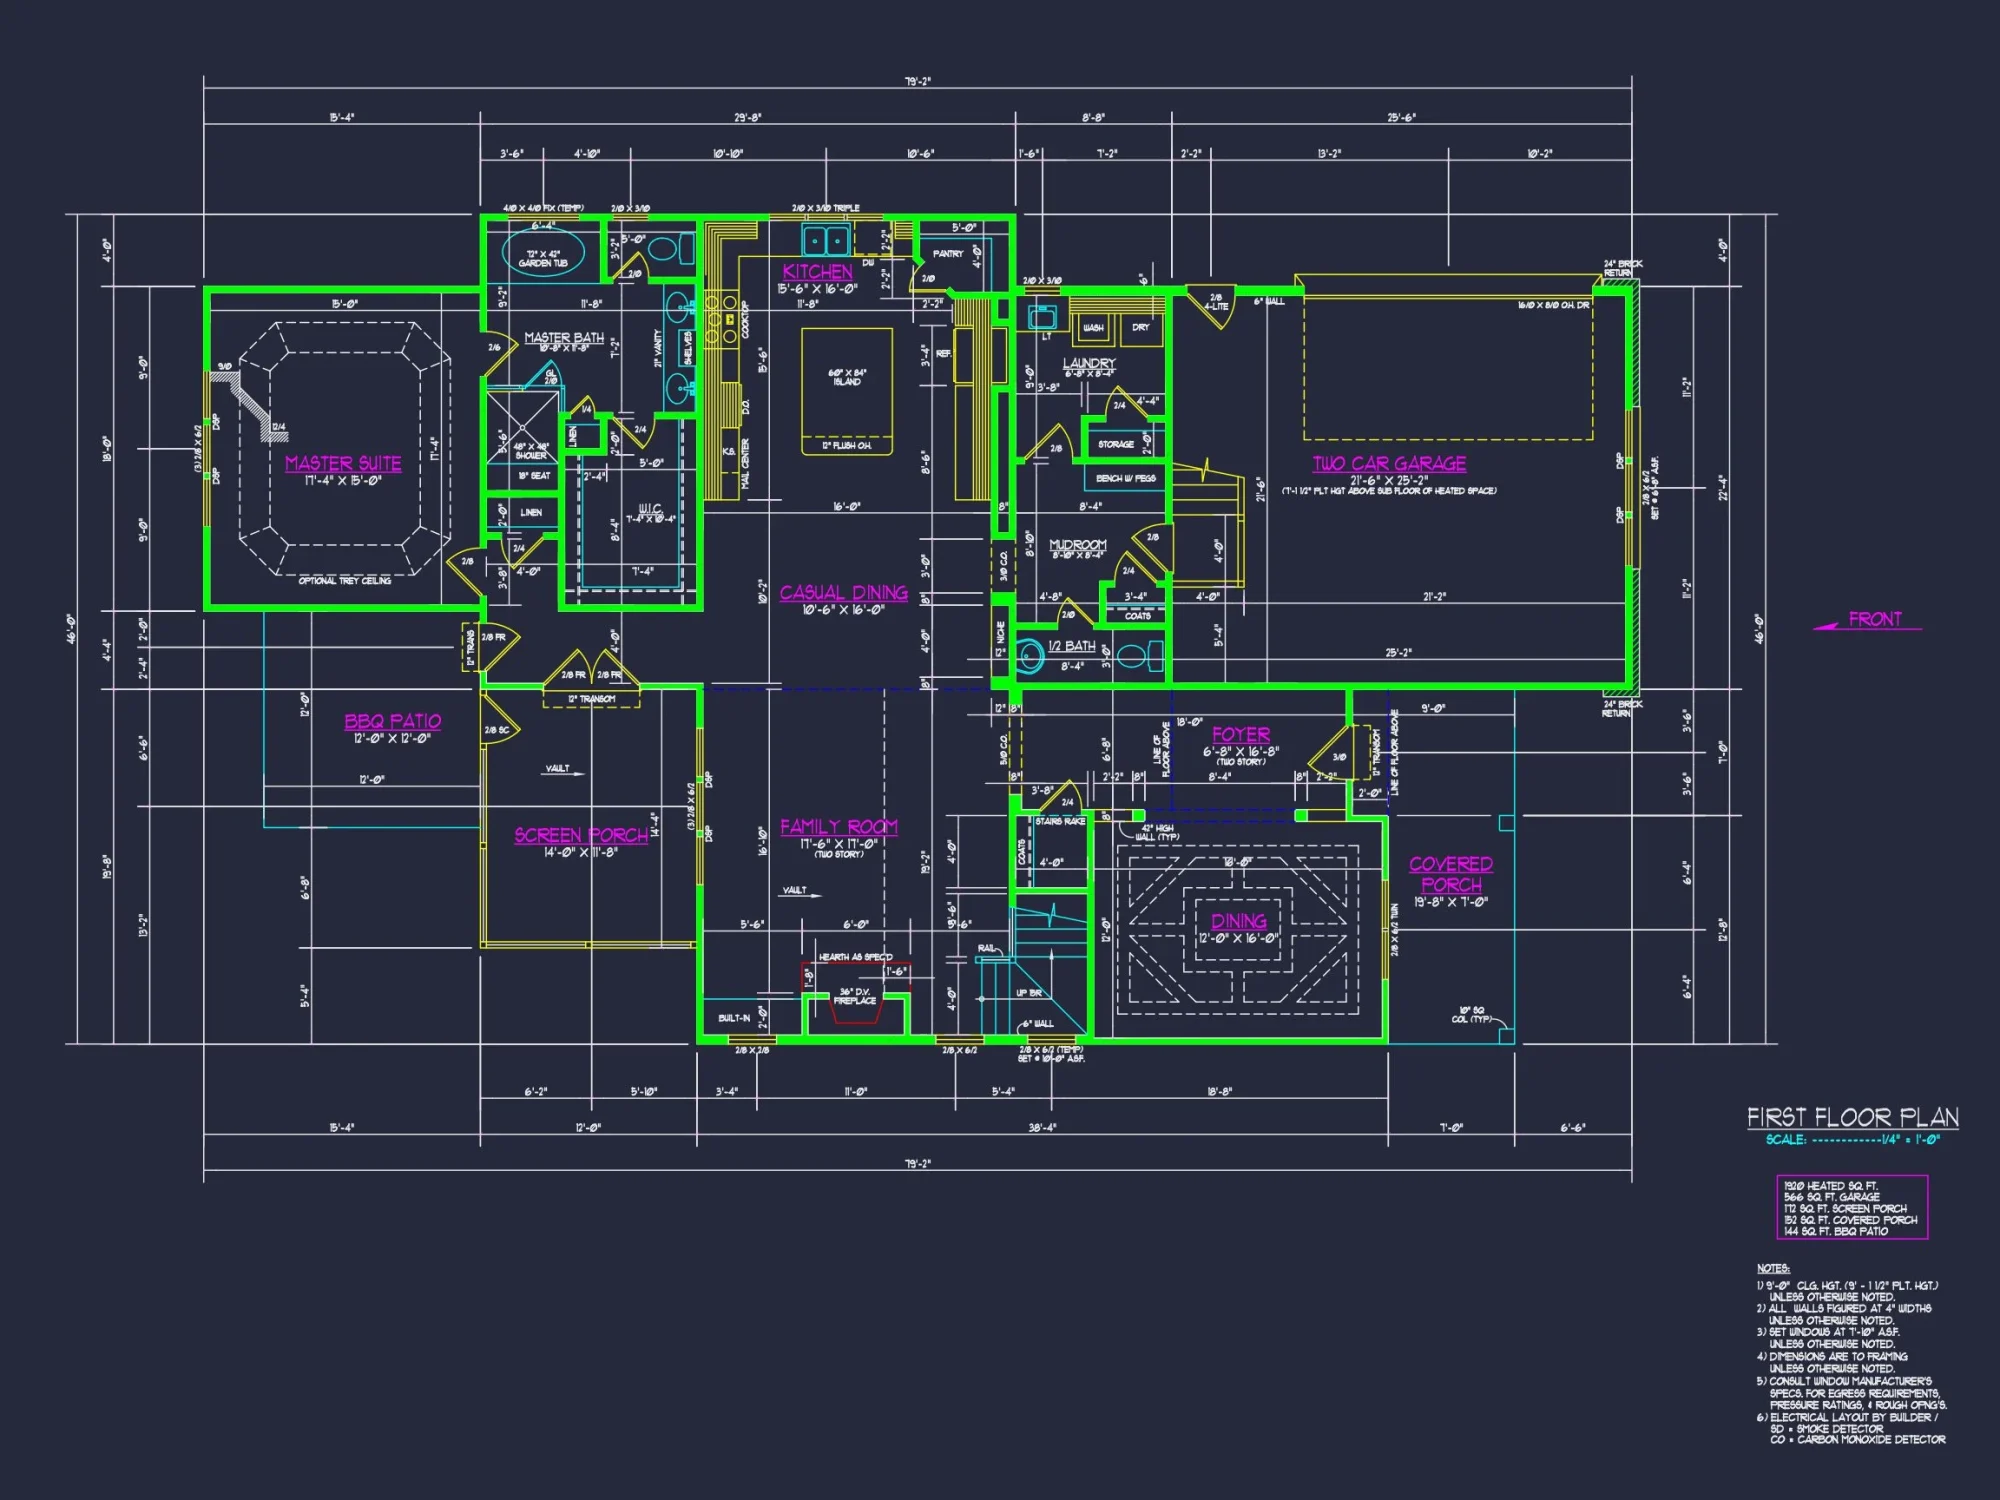Click the TWO CAR GARAGE room label
This screenshot has height=1500, width=2000.
[1390, 463]
